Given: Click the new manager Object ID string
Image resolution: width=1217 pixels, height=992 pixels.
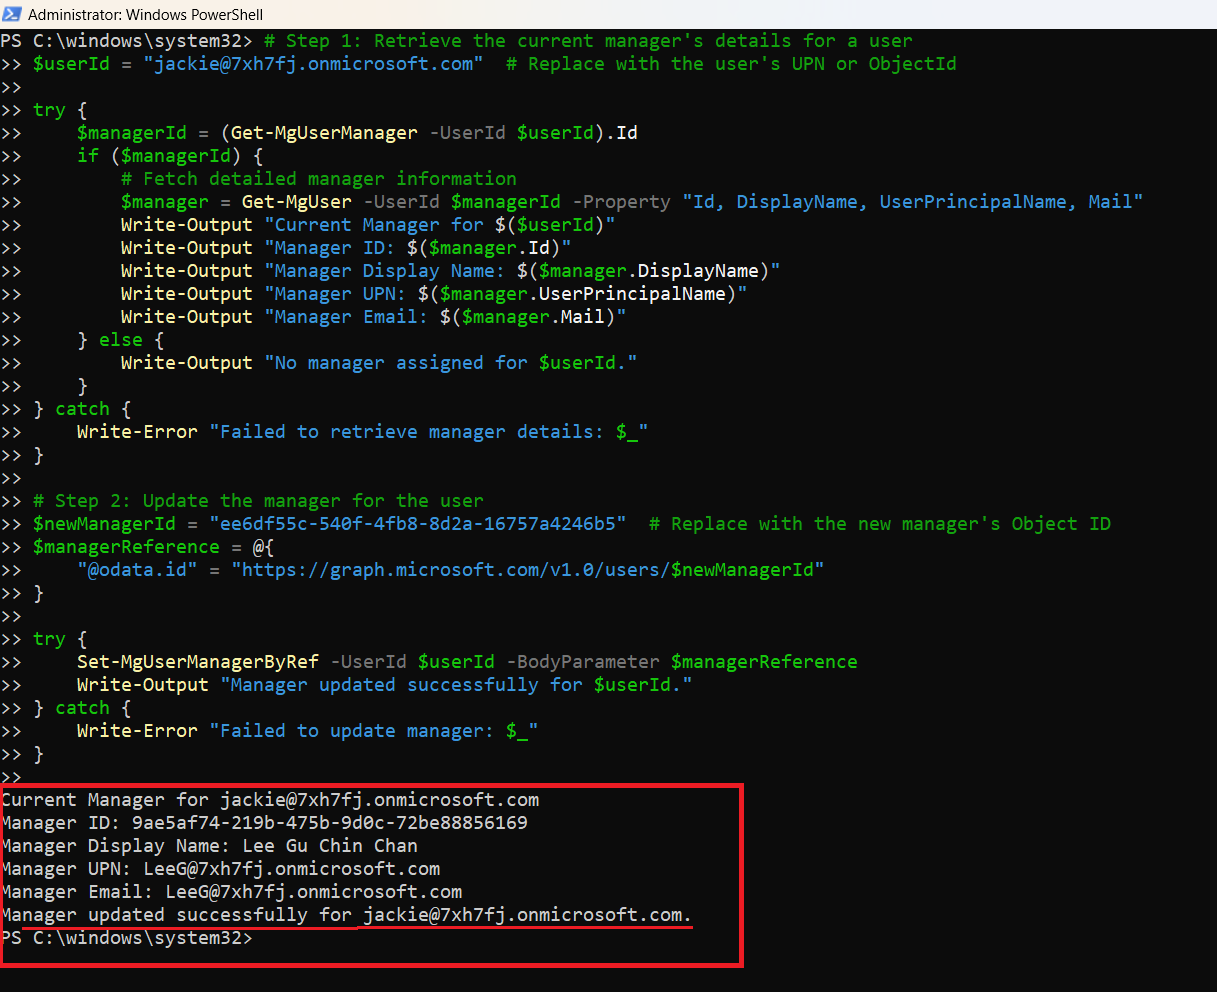Looking at the screenshot, I should tap(417, 524).
